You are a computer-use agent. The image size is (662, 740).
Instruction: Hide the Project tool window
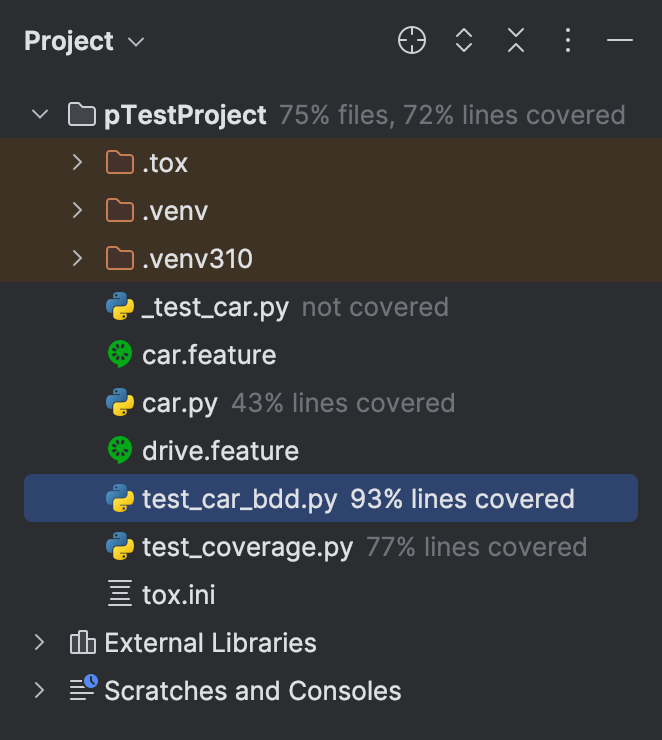click(620, 40)
